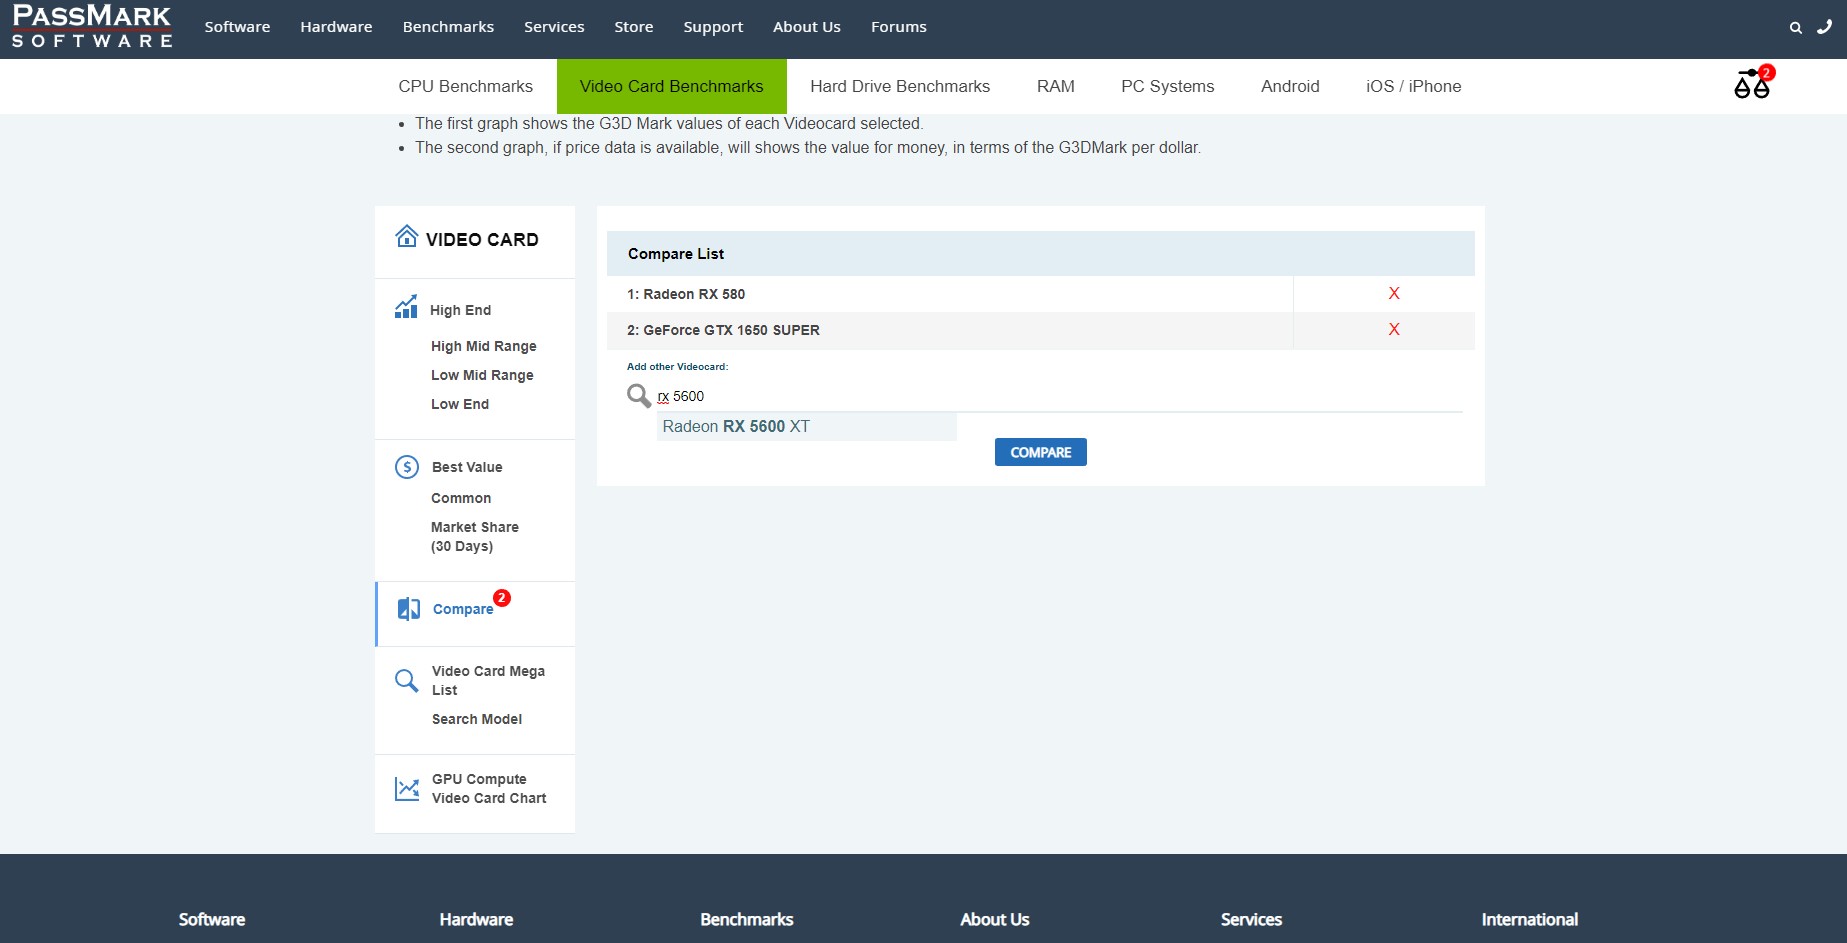Open Common sidebar link

pyautogui.click(x=461, y=498)
